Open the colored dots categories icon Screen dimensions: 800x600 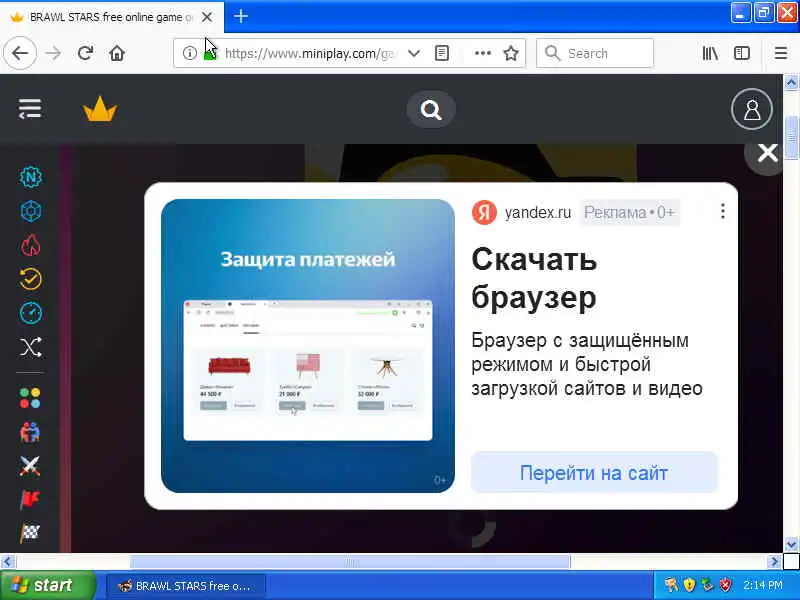point(30,398)
